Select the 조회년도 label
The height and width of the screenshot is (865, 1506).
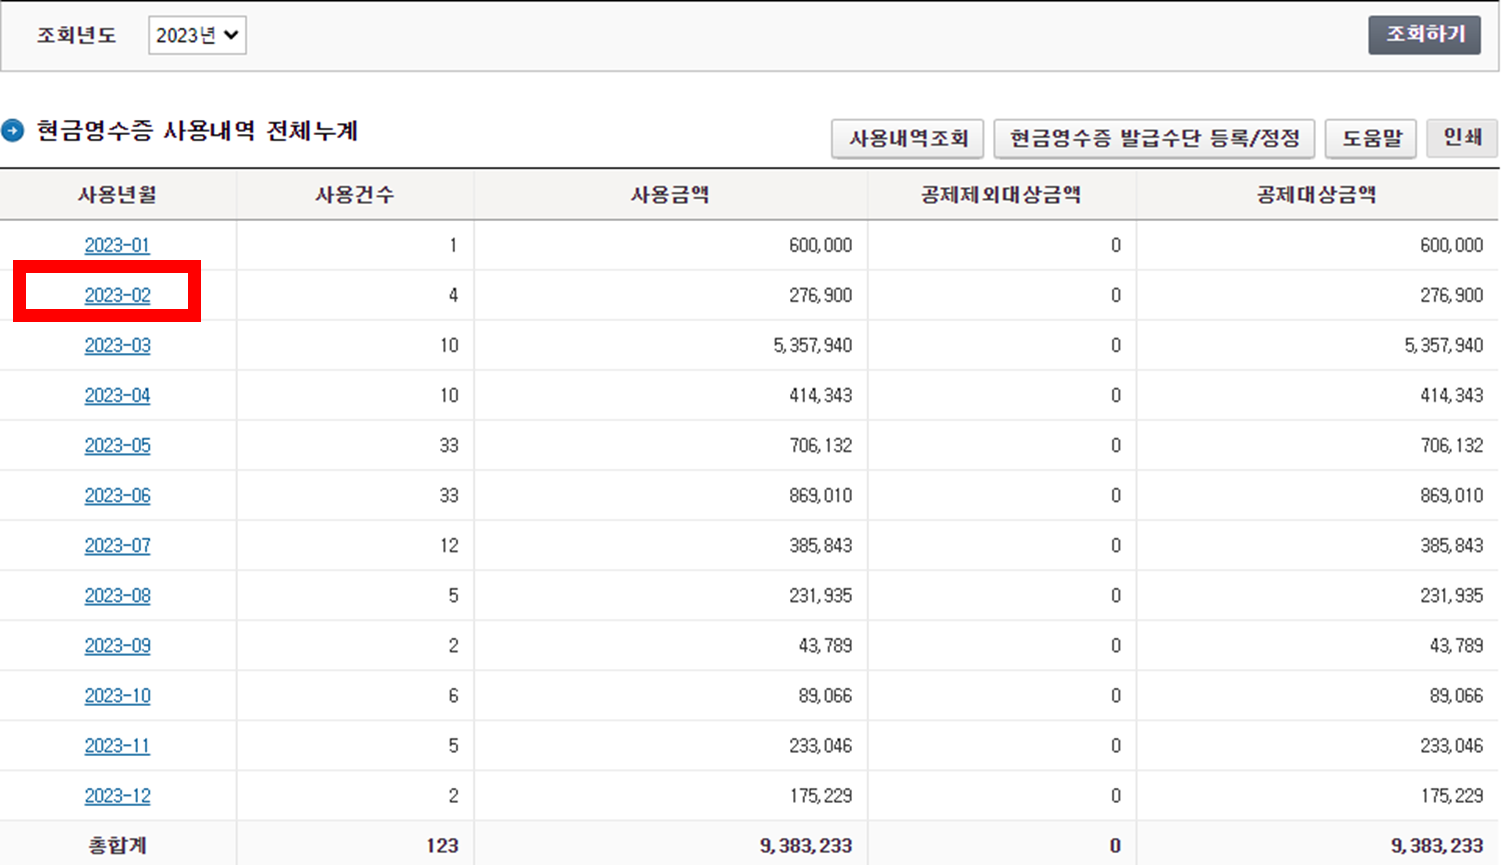pyautogui.click(x=76, y=35)
